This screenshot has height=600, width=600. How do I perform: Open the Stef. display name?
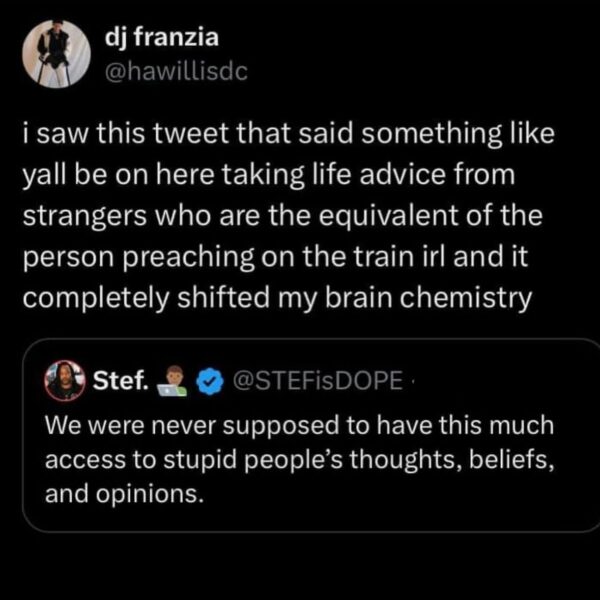point(121,381)
